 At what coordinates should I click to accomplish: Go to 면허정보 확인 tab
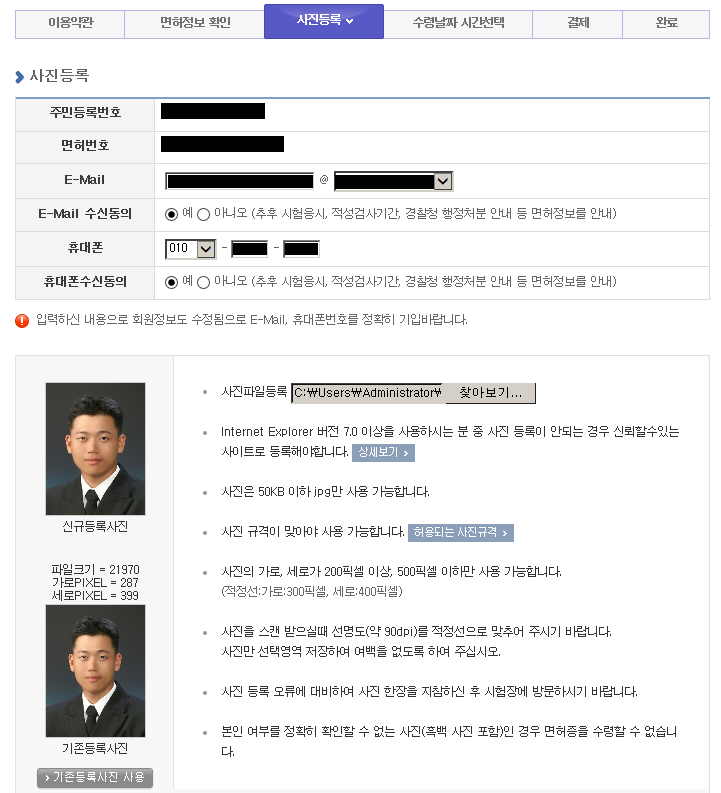tap(195, 23)
